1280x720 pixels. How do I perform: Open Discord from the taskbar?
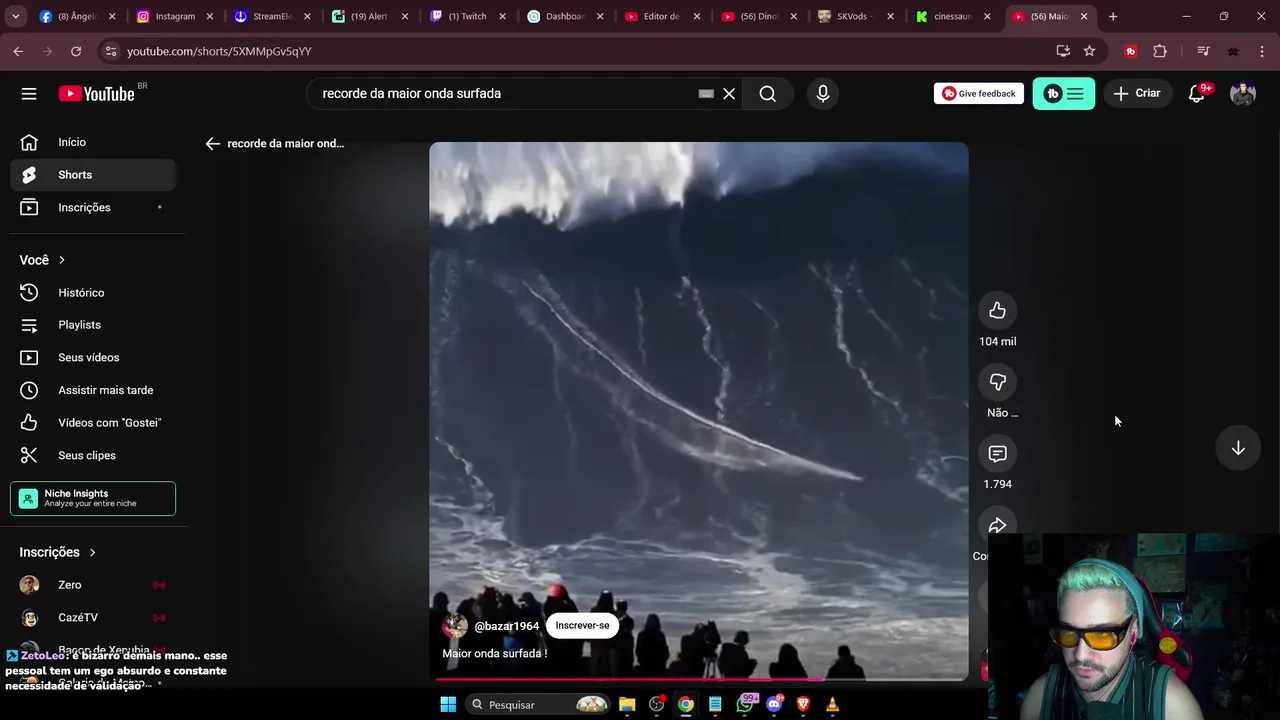coord(774,704)
